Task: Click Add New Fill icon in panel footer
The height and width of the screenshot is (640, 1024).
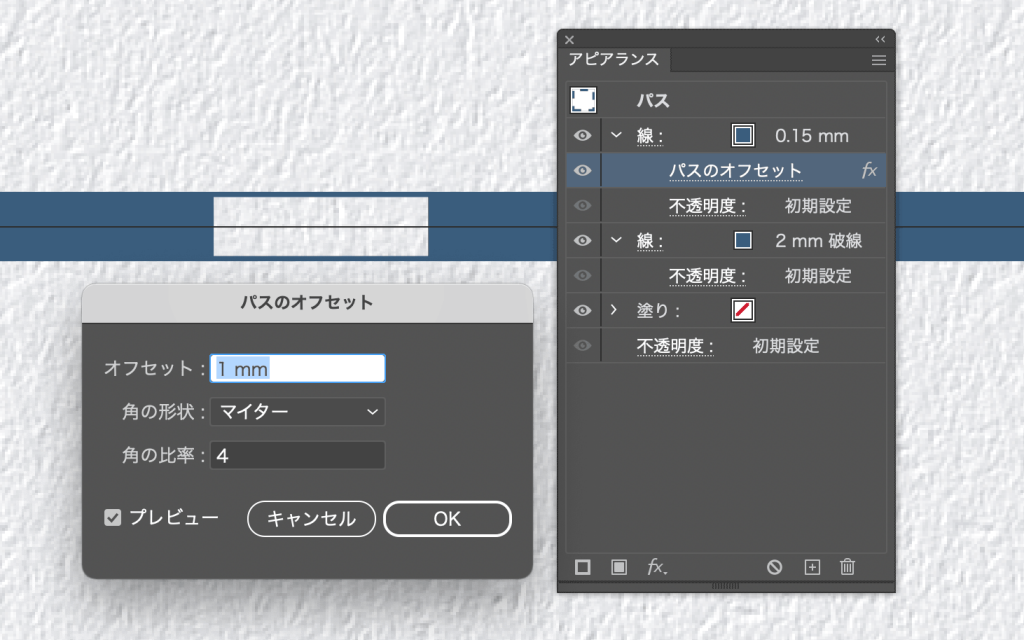Action: [x=619, y=567]
